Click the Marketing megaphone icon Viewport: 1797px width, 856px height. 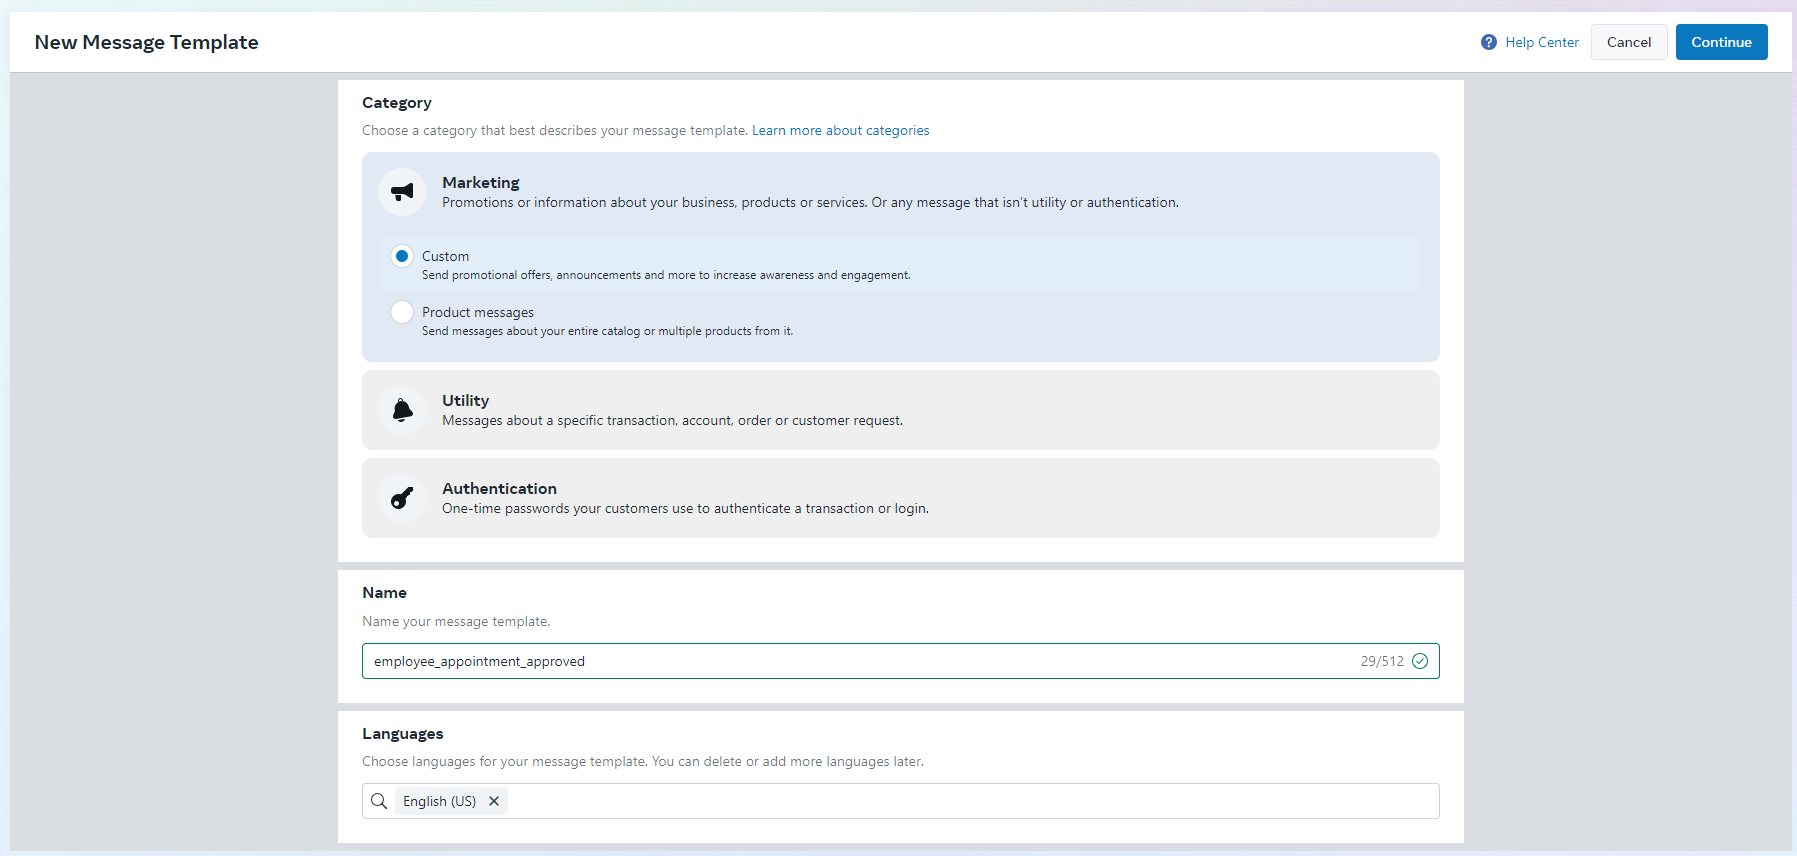(402, 192)
